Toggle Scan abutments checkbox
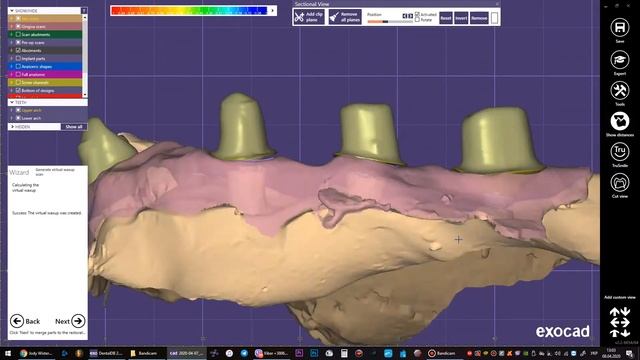640x360 pixels. [18, 34]
